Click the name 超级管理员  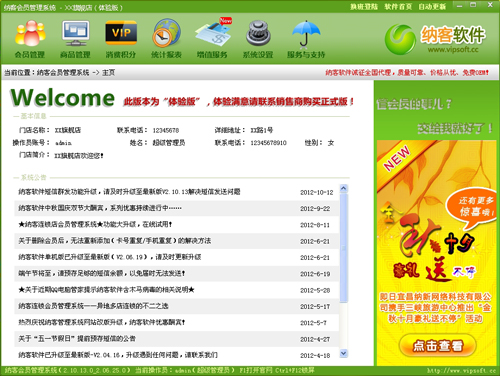pos(169,143)
